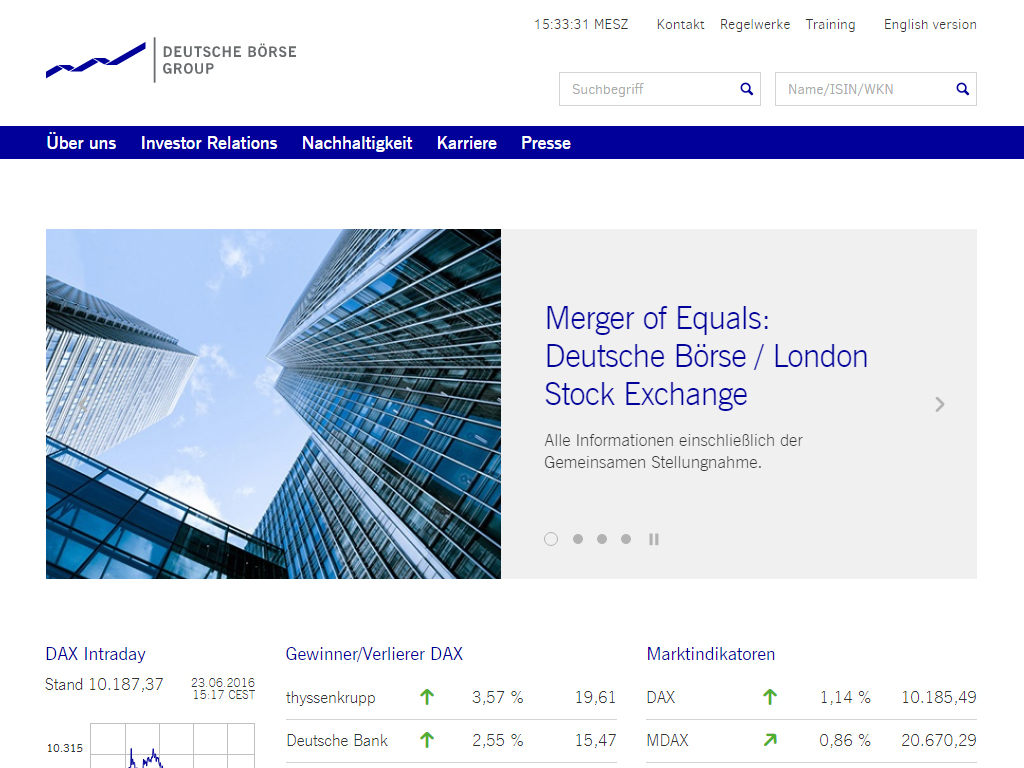Click green up arrow next to thyssenkrupp
The image size is (1024, 768).
(x=427, y=697)
